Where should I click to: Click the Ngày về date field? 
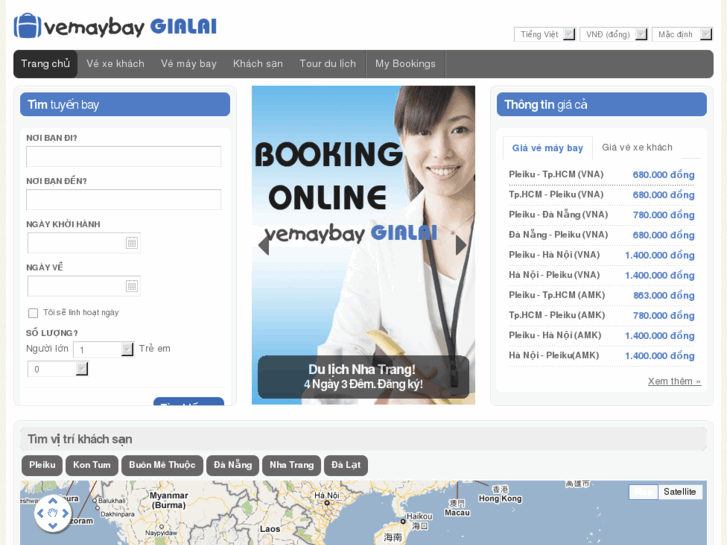(84, 286)
